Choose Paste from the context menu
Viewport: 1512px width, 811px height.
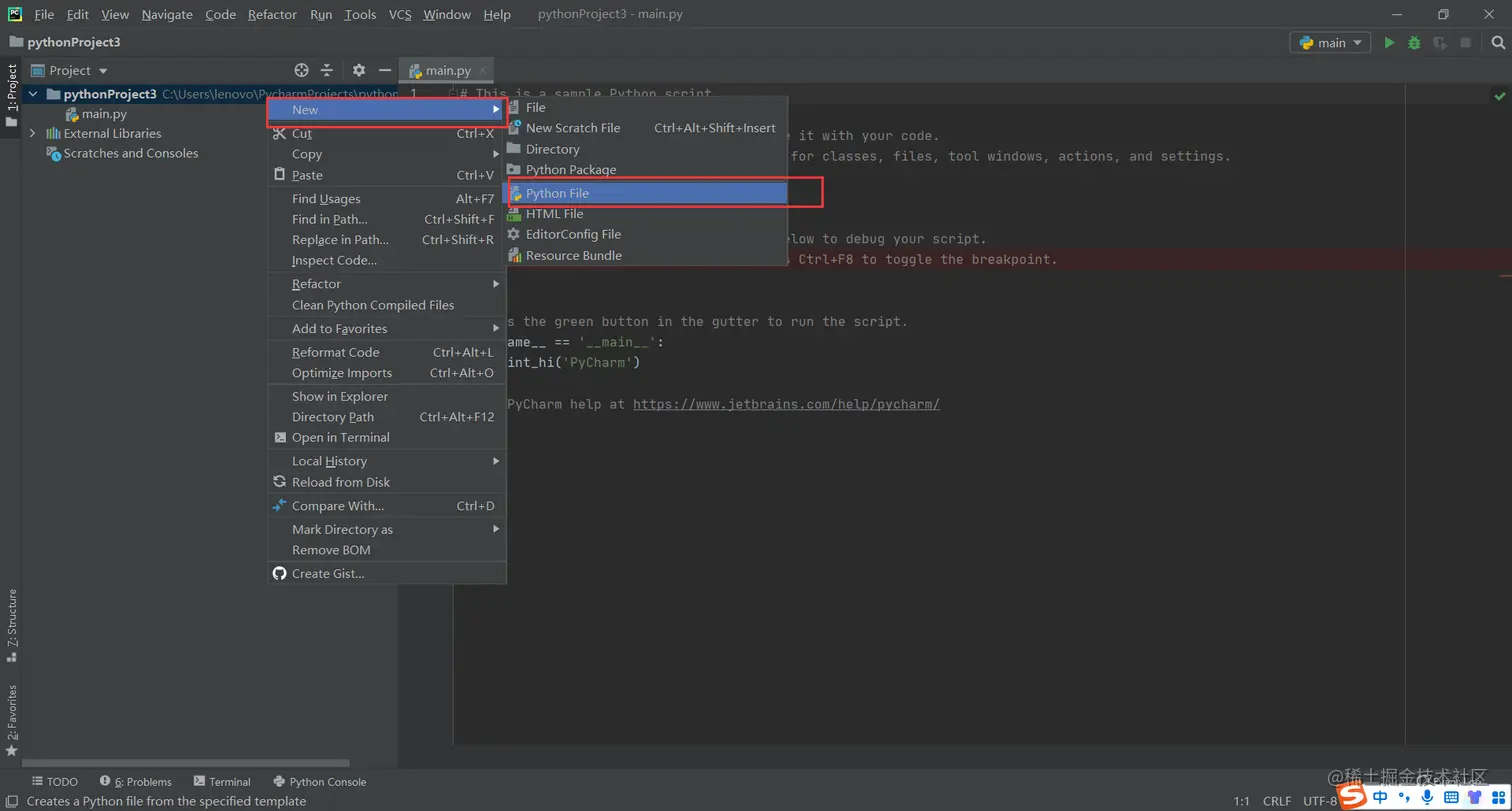(386, 175)
